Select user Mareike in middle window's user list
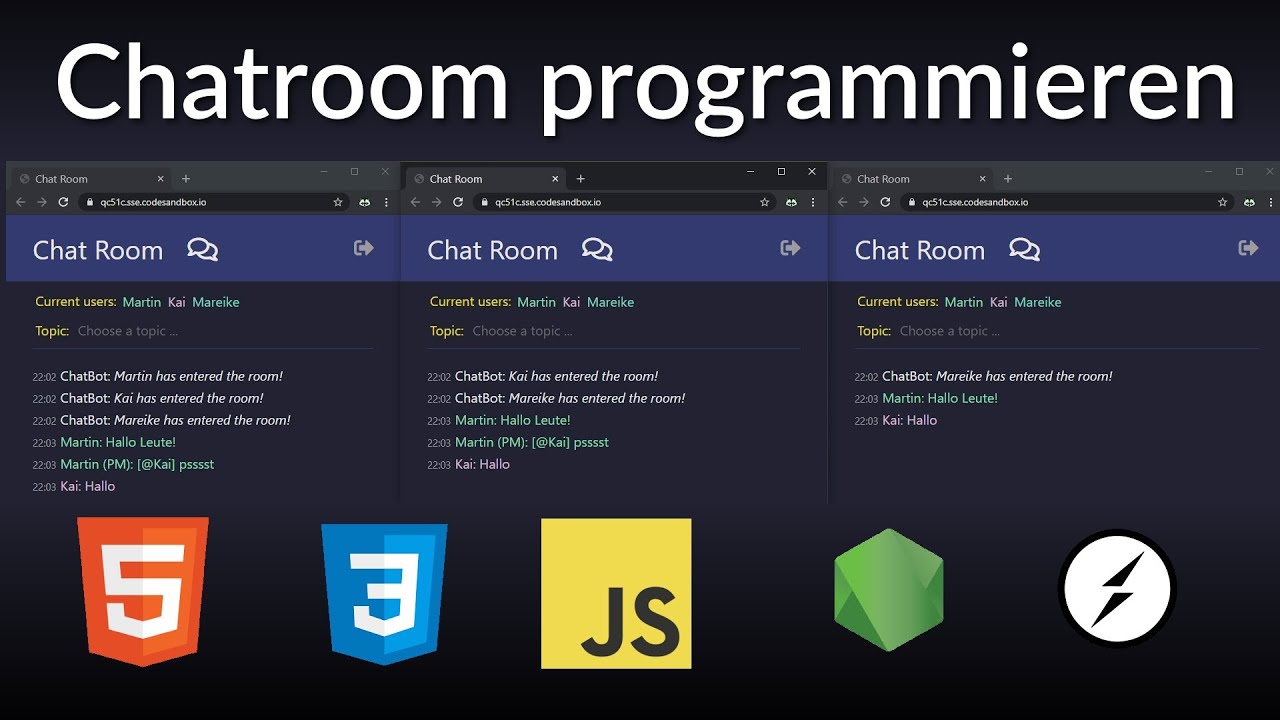The image size is (1280, 720). click(611, 302)
